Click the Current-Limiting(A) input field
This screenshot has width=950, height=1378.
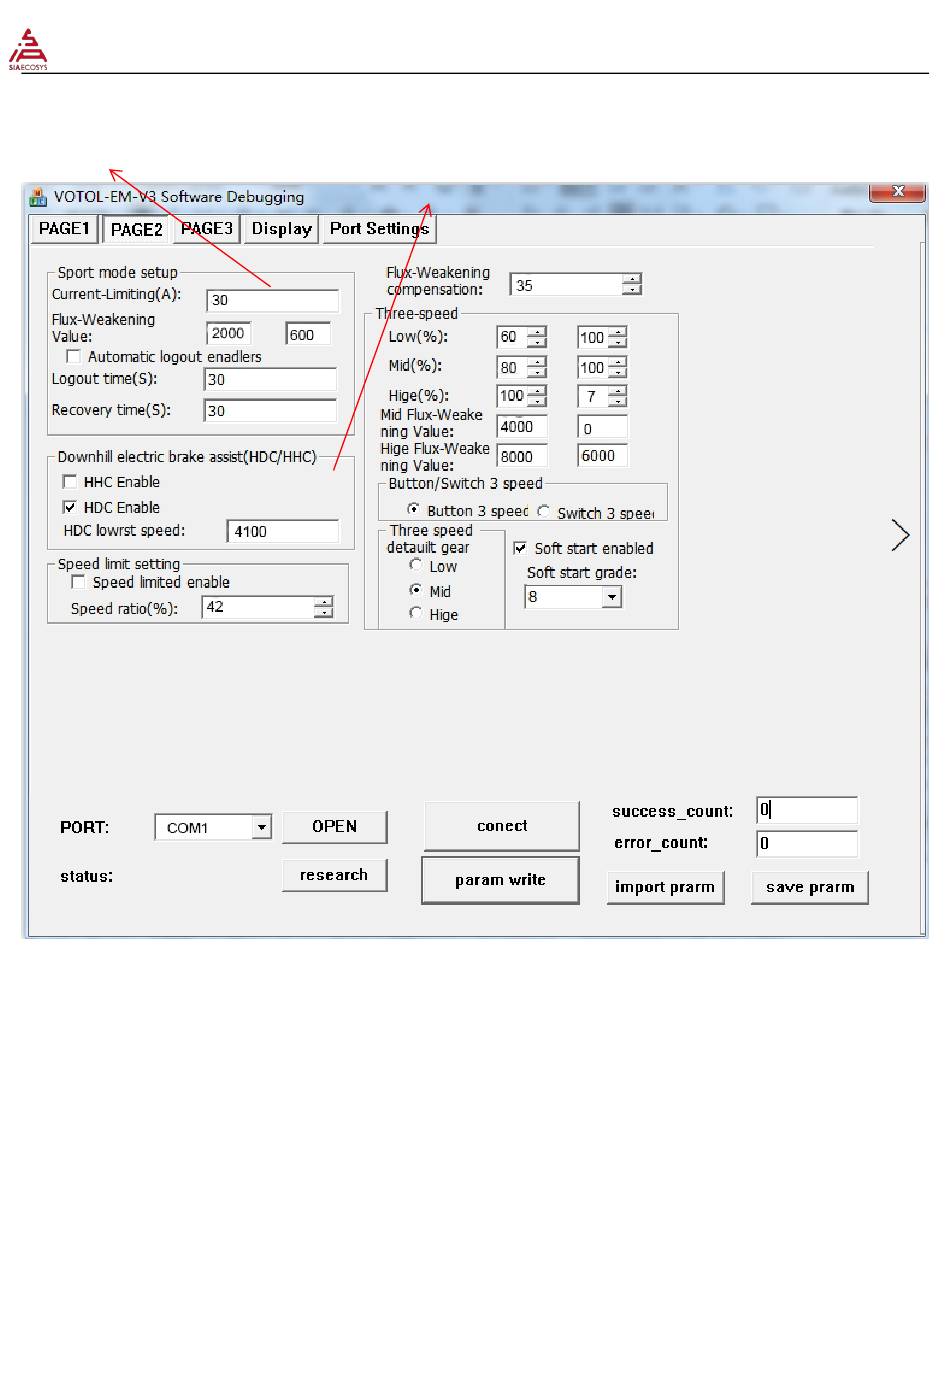coord(273,300)
